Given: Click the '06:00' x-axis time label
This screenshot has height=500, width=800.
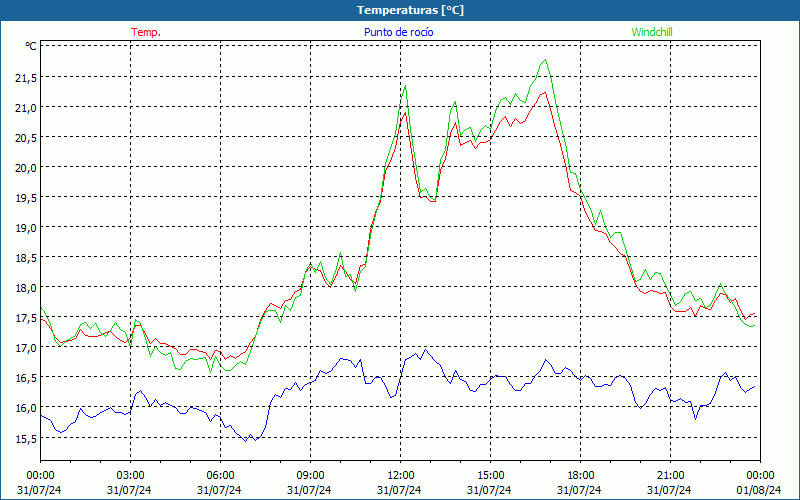Looking at the screenshot, I should pyautogui.click(x=220, y=475).
